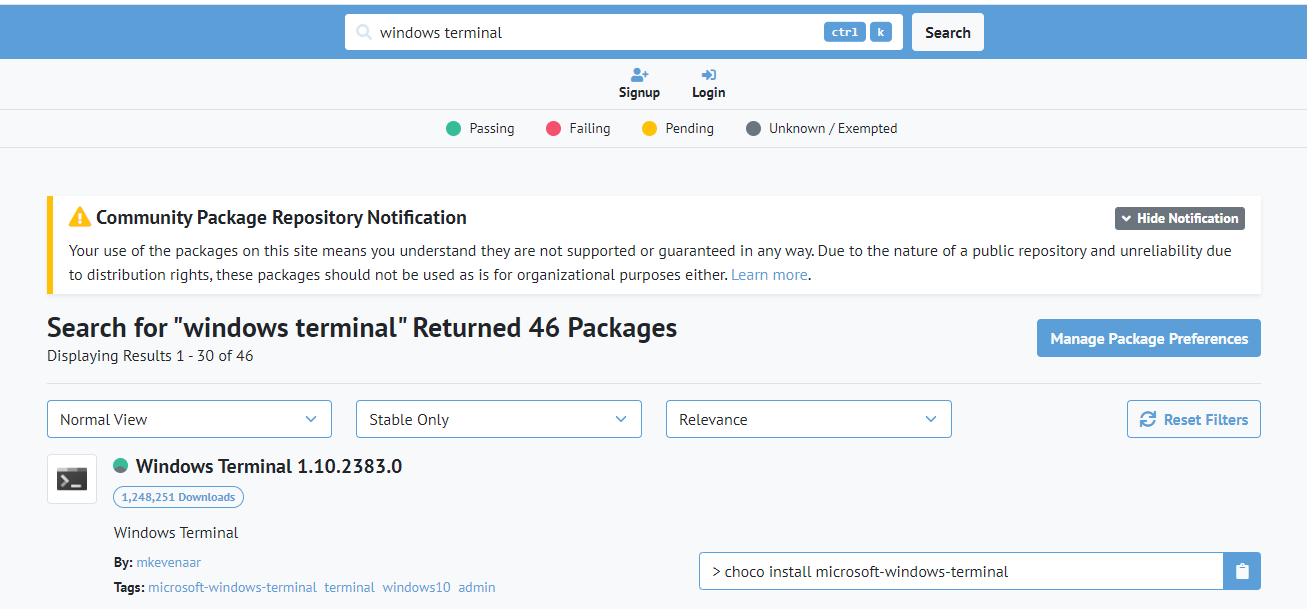Open the Normal View dropdown

pos(189,419)
